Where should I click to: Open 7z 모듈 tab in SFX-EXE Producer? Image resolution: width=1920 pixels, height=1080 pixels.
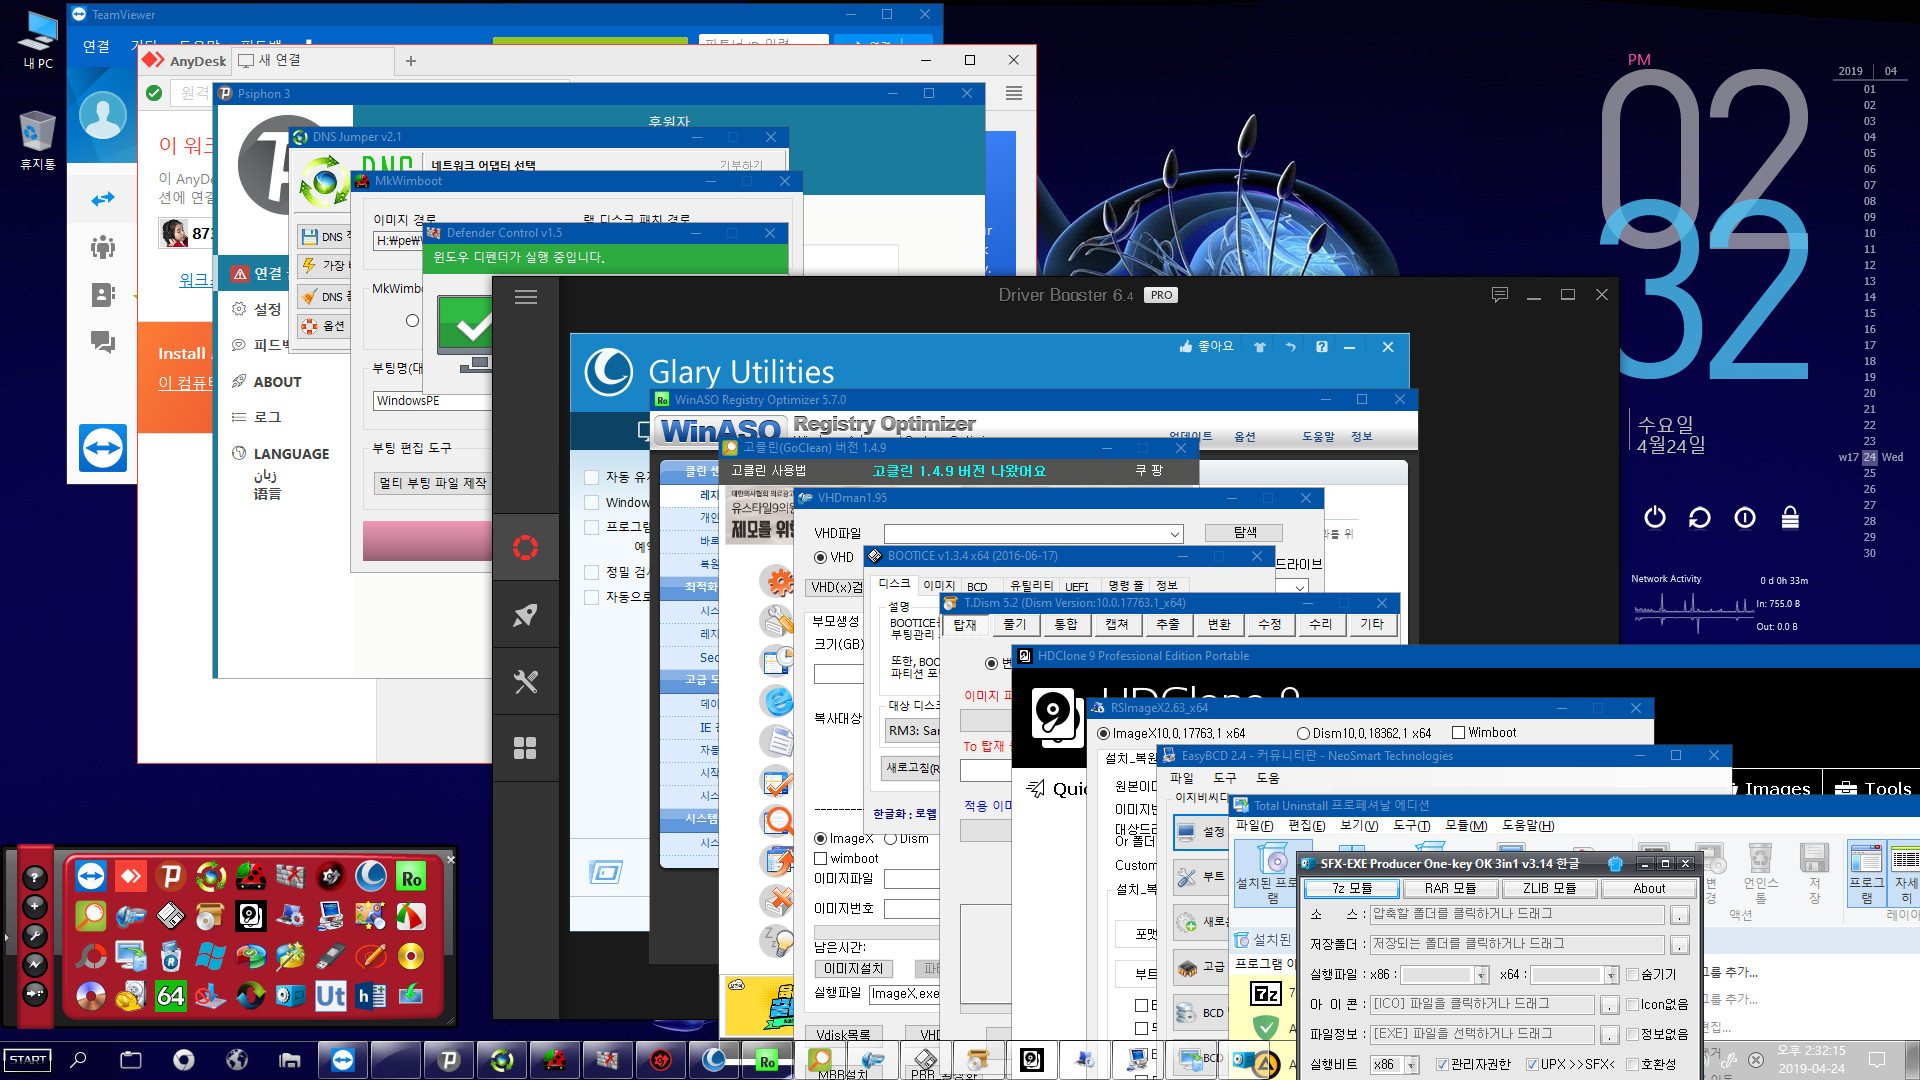click(1351, 888)
